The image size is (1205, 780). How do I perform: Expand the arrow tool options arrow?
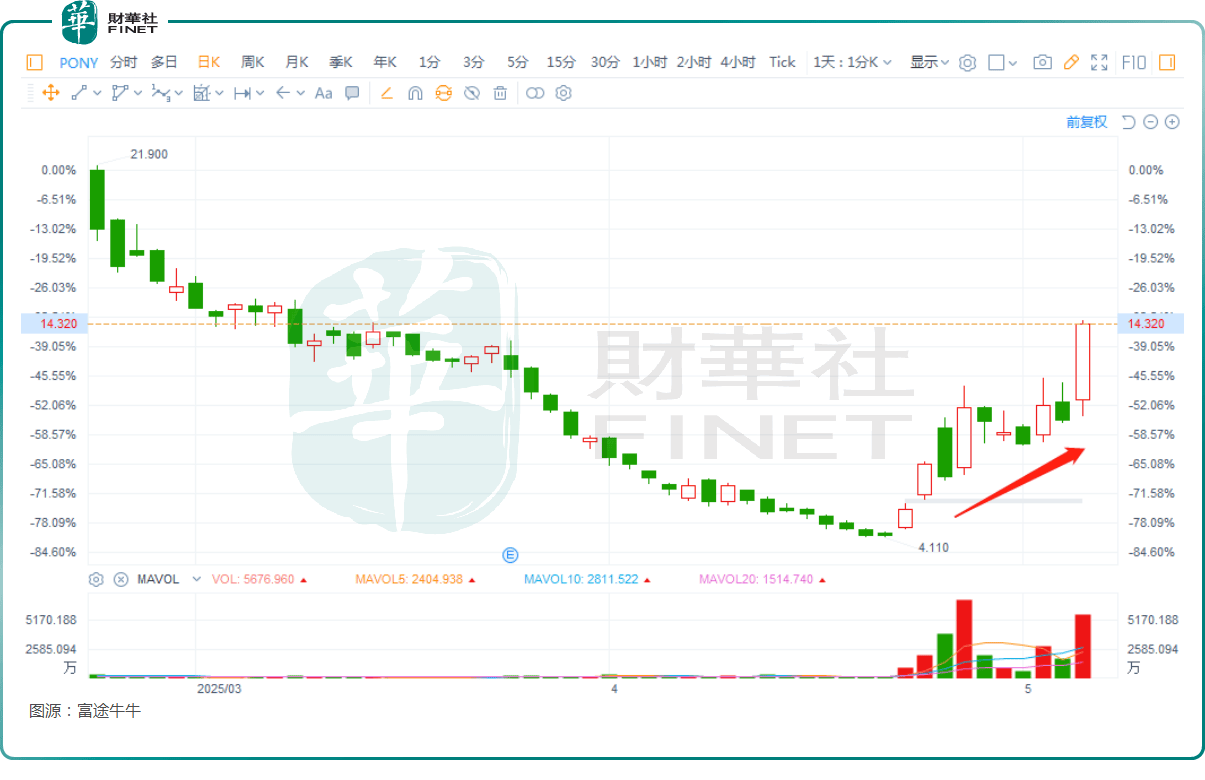299,94
